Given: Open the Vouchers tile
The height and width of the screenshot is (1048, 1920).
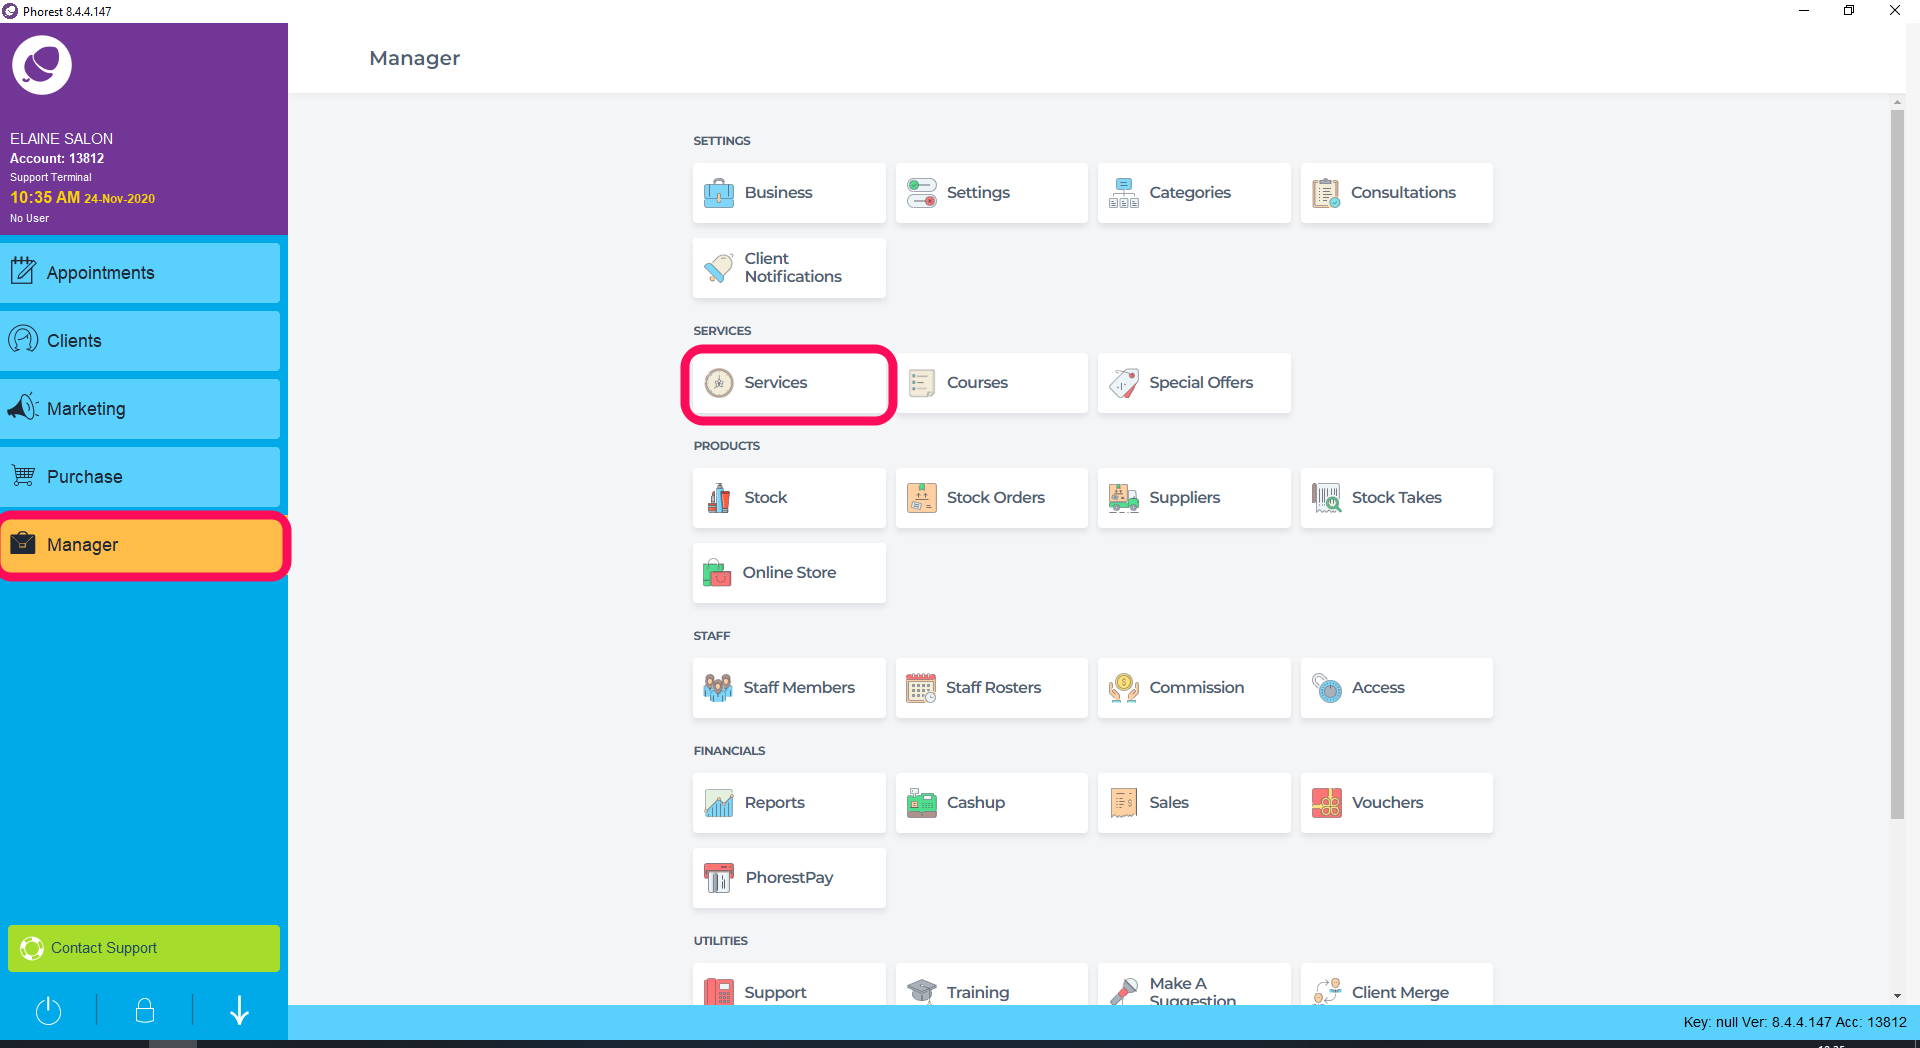Looking at the screenshot, I should [1396, 803].
